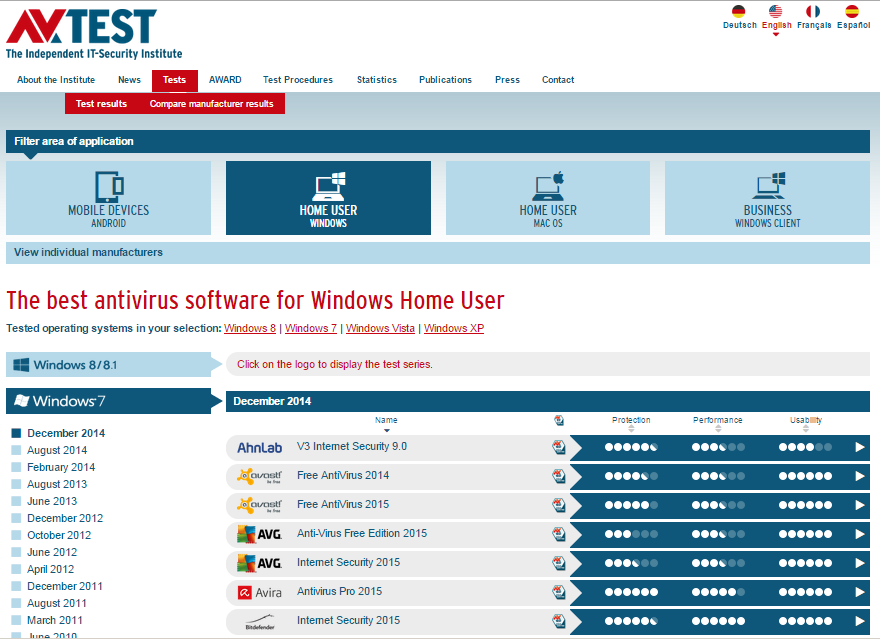The image size is (880, 639).
Task: Follow the Windows 8 link
Action: [x=250, y=328]
